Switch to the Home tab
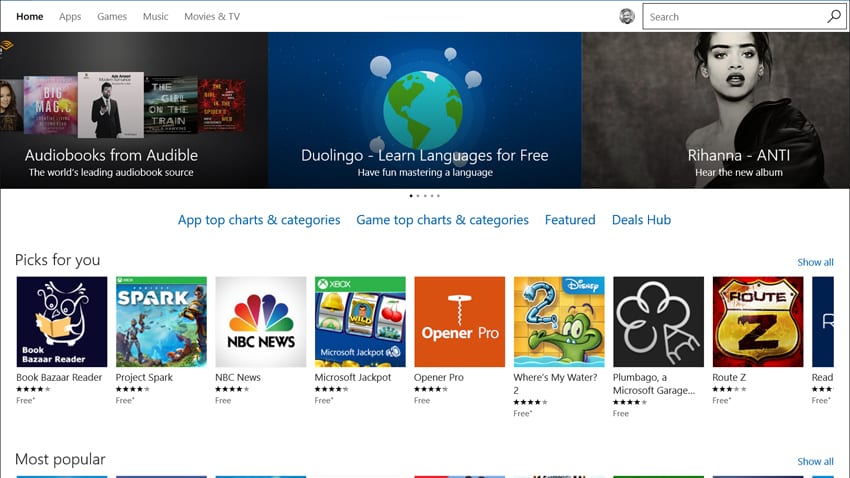Viewport: 850px width, 478px height. coord(29,16)
